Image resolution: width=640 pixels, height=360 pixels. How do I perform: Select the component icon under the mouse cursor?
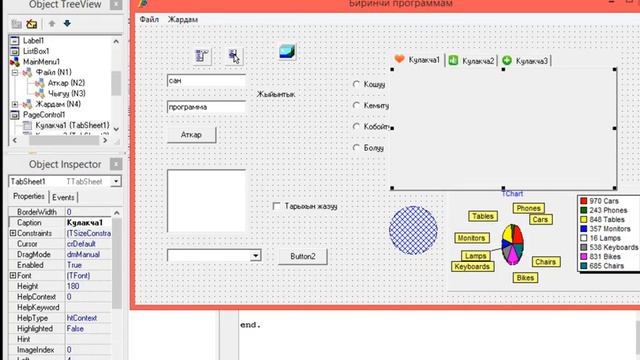tap(234, 56)
